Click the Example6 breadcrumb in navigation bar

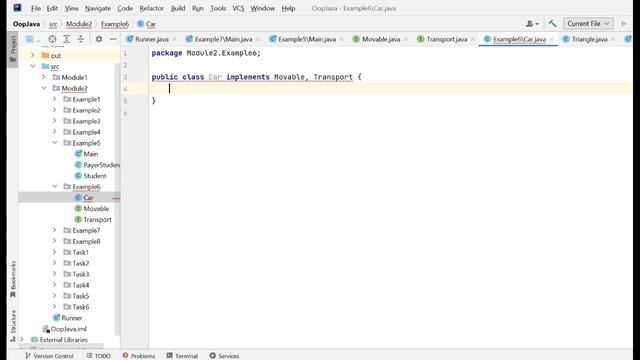point(115,24)
